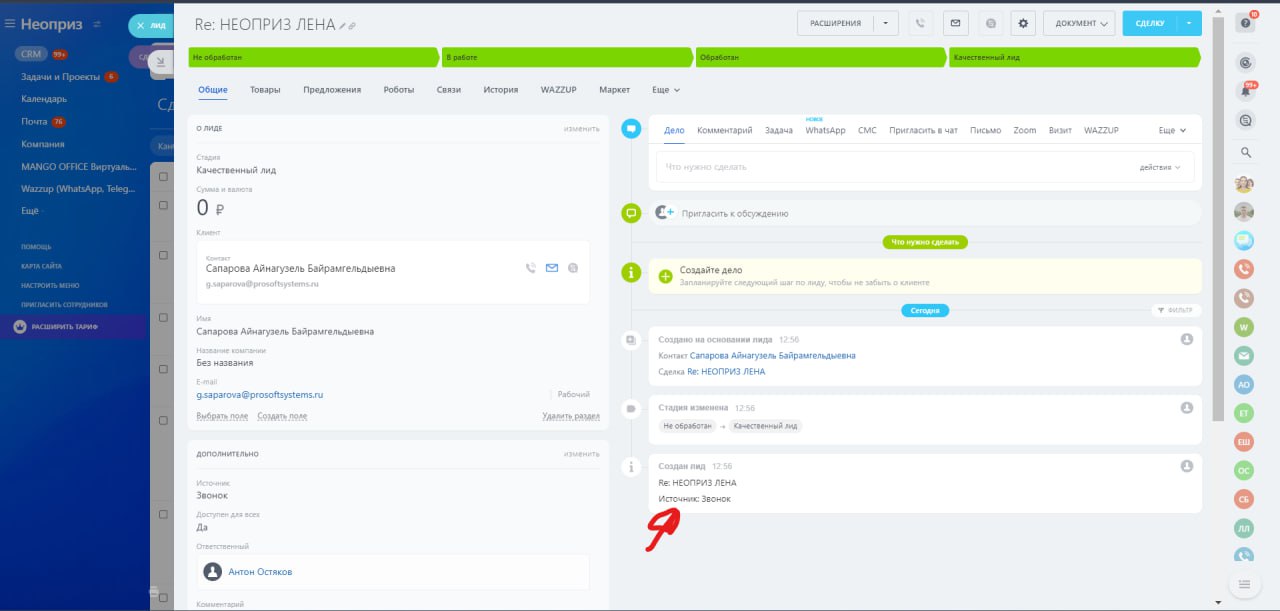
Task: Click the envelope email button in header toolbar
Action: [x=956, y=23]
